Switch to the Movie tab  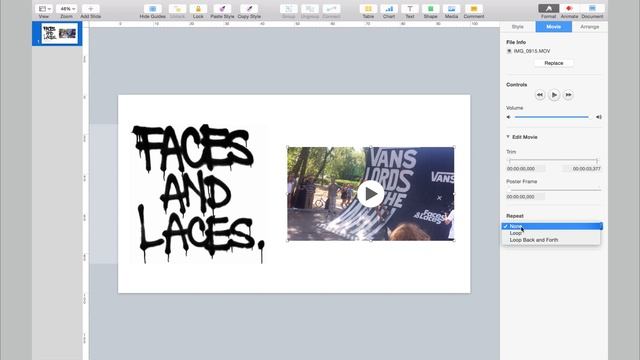coord(553,27)
